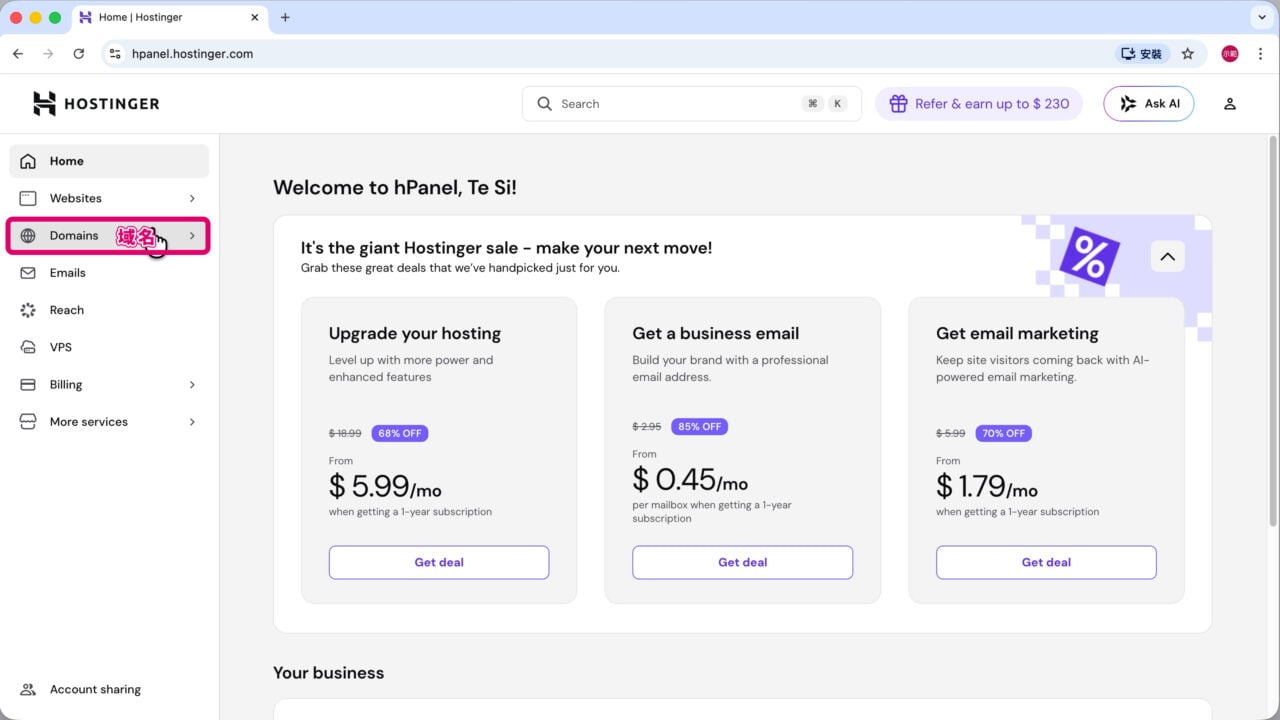Click the browser Back arrow
The width and height of the screenshot is (1280, 720).
[18, 54]
